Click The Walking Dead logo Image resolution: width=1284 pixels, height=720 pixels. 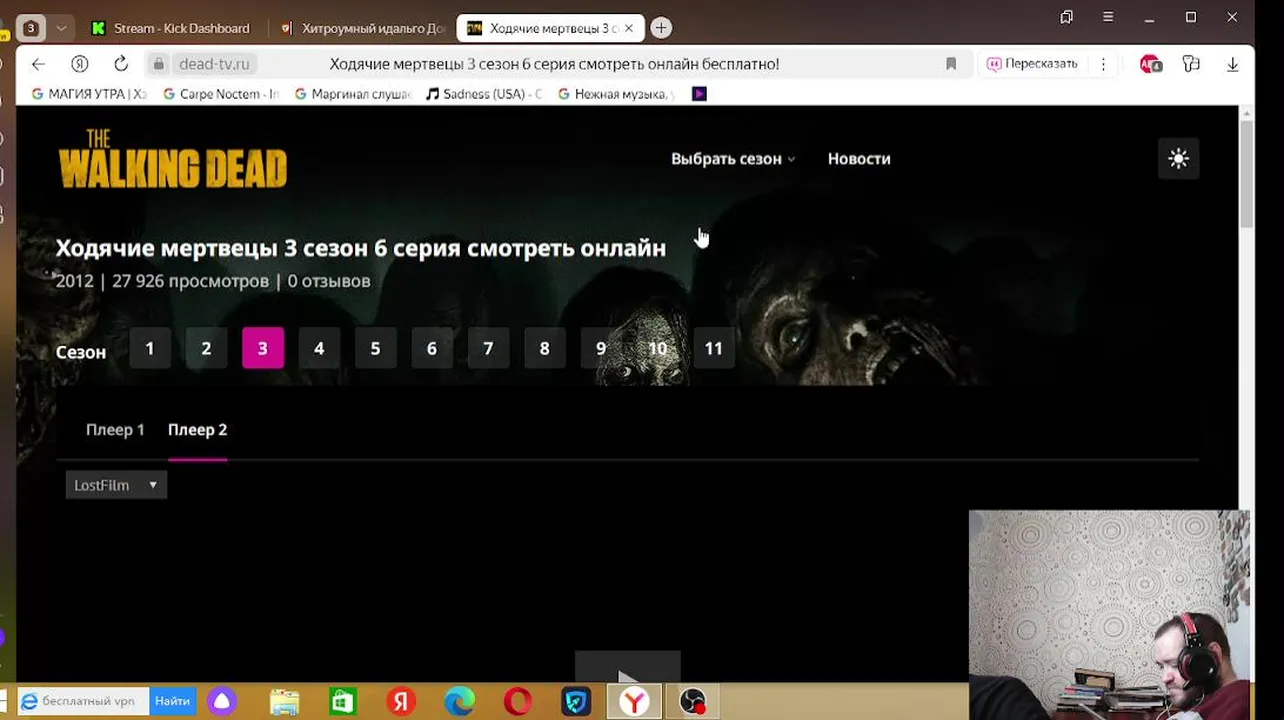(173, 159)
